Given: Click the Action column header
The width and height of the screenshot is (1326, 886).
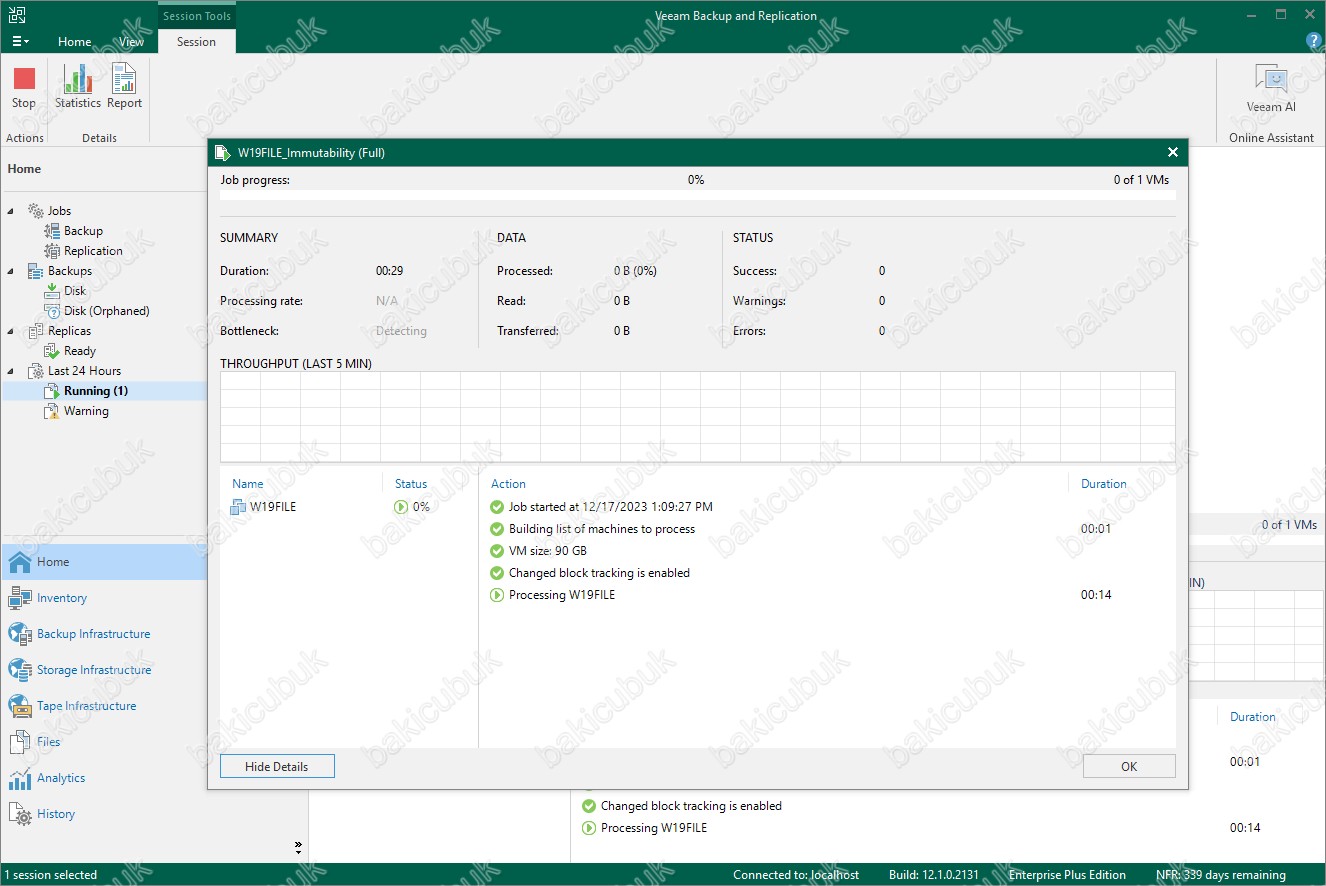Looking at the screenshot, I should 508,484.
